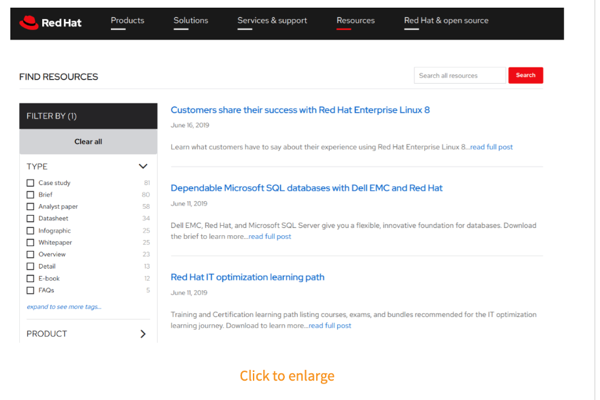Check the Datasheet checkbox
This screenshot has width=600, height=400.
(30, 219)
